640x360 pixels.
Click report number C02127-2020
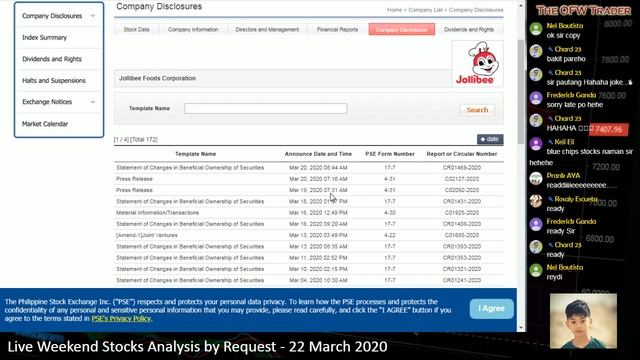tap(462, 179)
